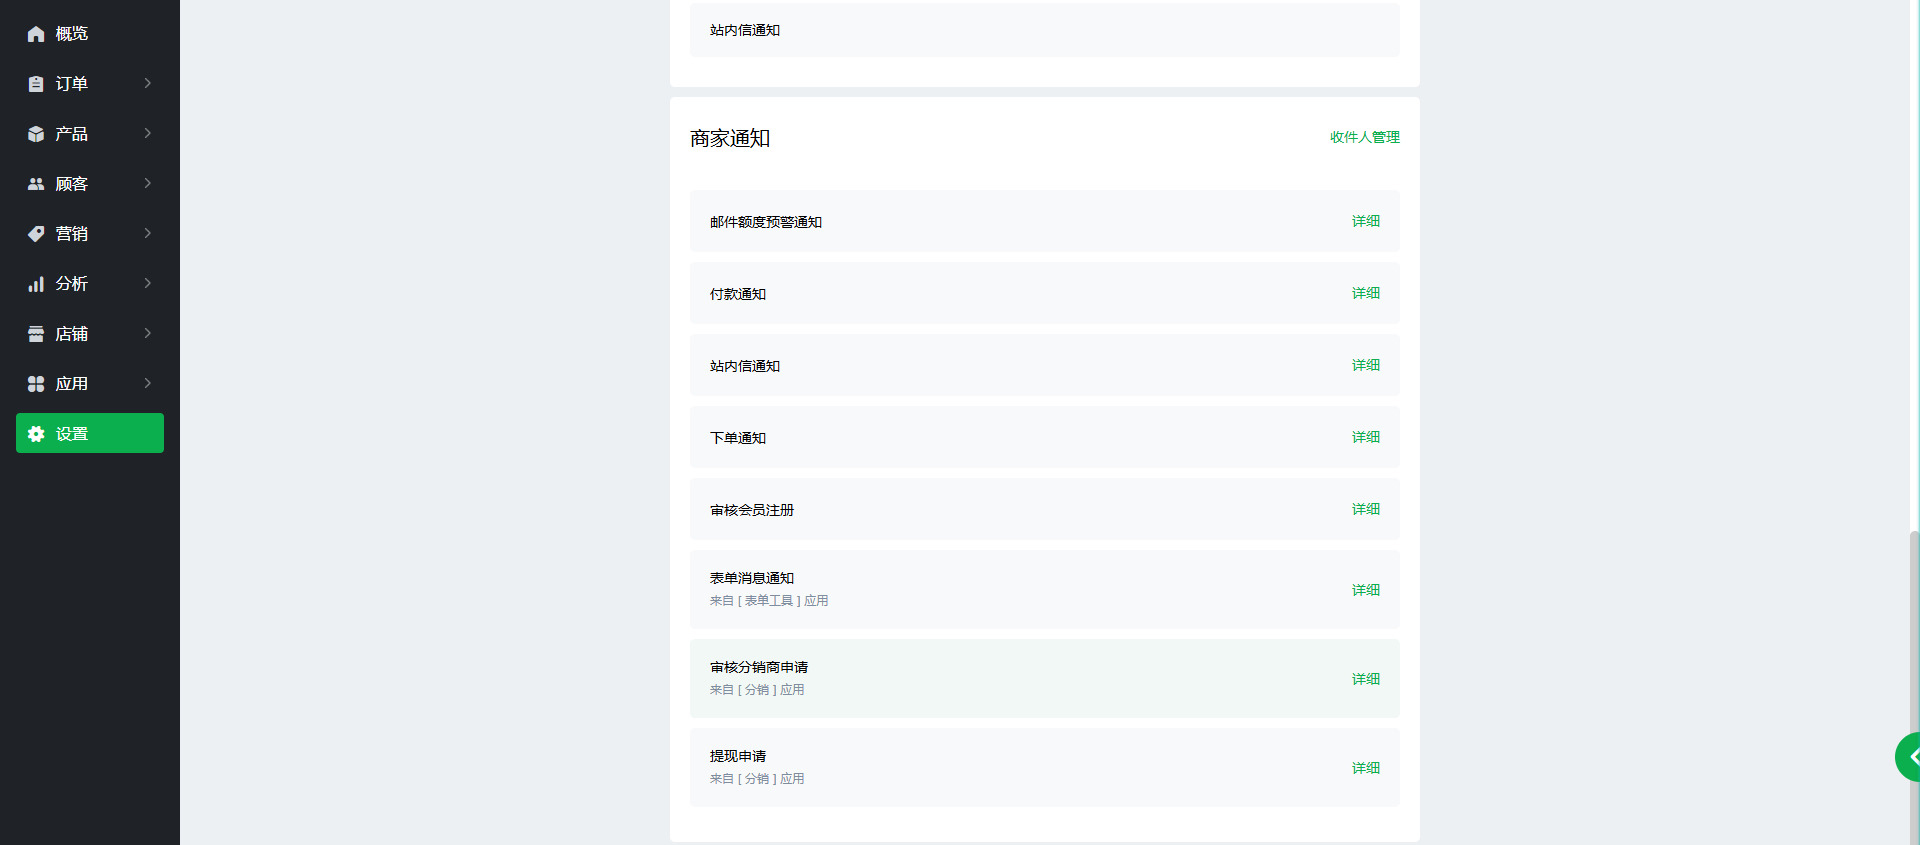Image resolution: width=1920 pixels, height=845 pixels.
Task: Click the page vertical scrollbar
Action: [1914, 680]
